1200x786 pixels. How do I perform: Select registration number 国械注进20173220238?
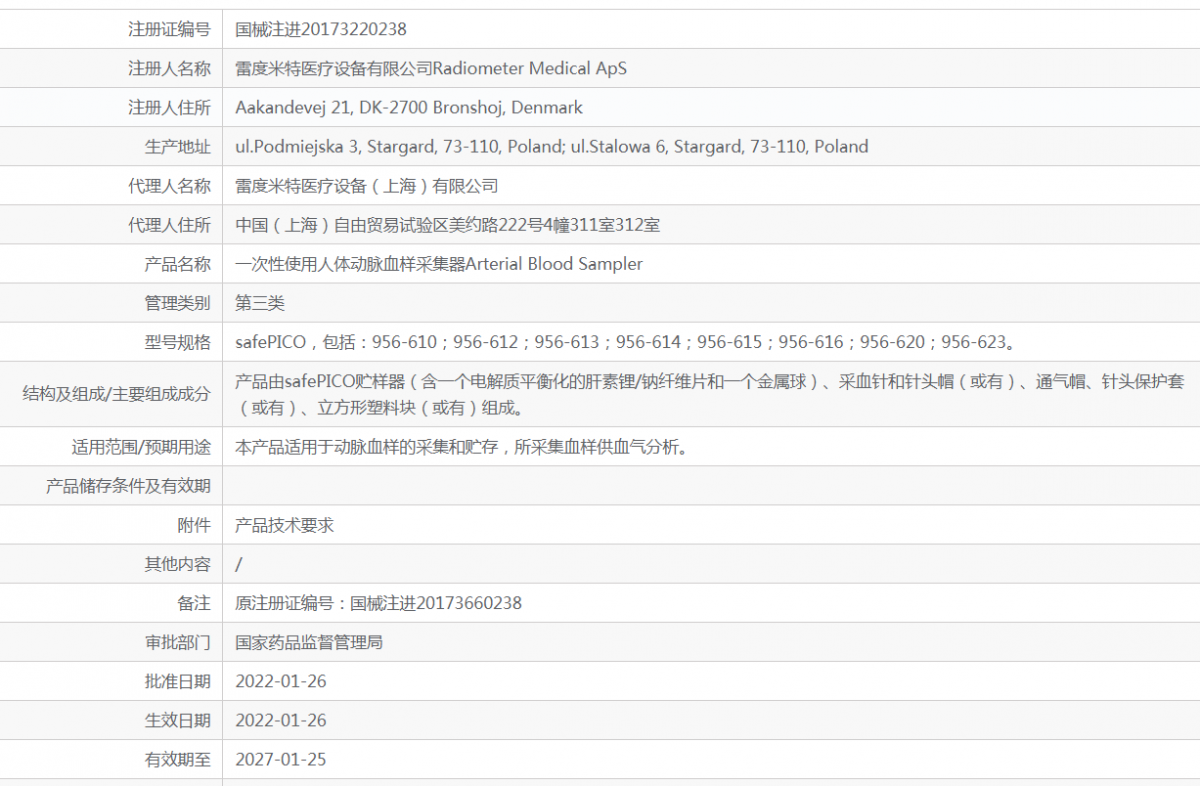point(321,29)
